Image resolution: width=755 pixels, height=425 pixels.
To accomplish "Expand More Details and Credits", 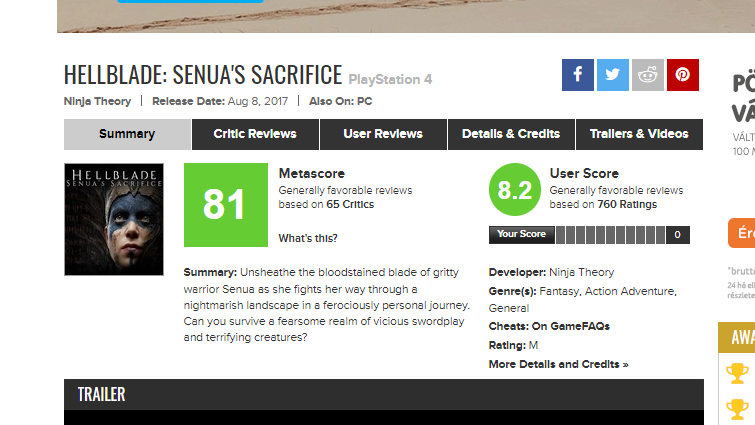I will [558, 364].
